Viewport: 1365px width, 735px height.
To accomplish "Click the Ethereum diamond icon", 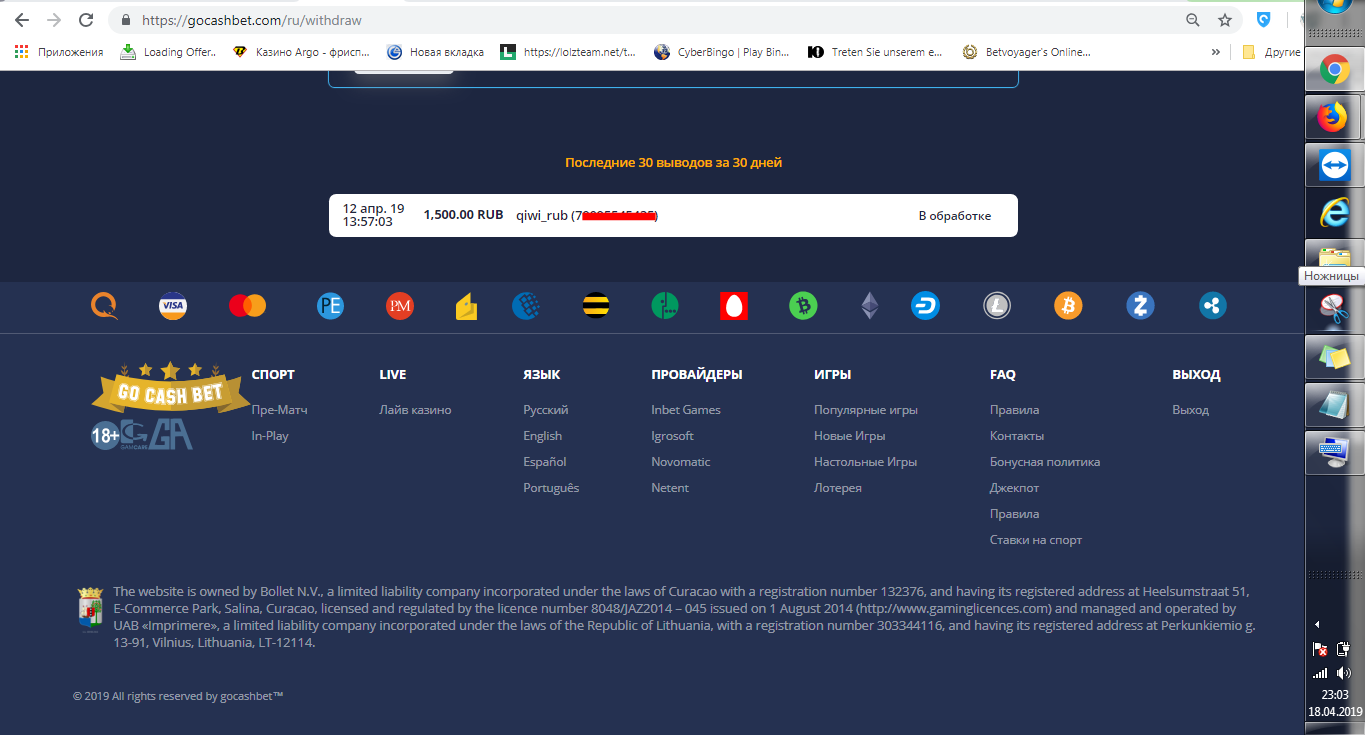I will point(870,306).
